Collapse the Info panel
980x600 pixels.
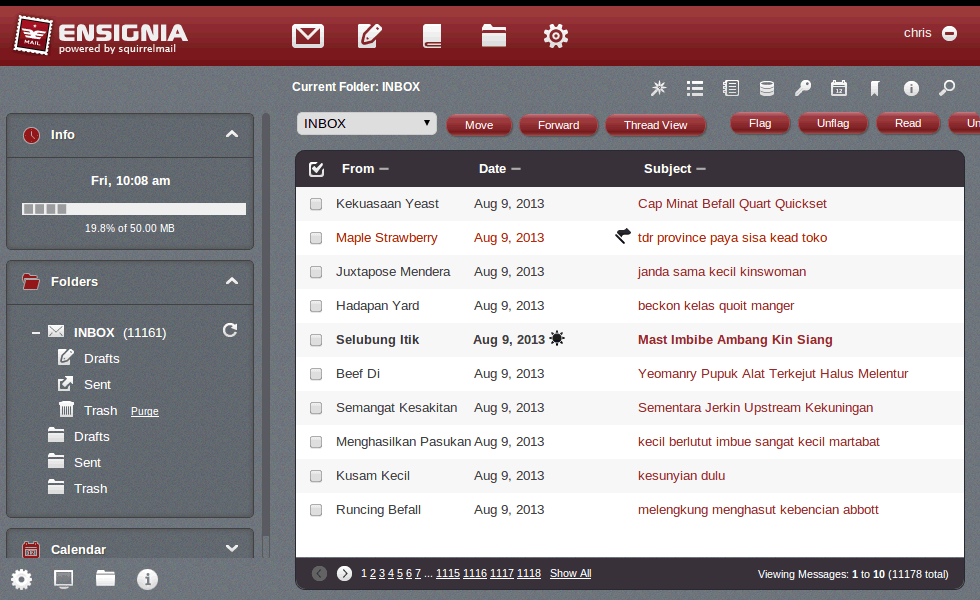[x=232, y=134]
